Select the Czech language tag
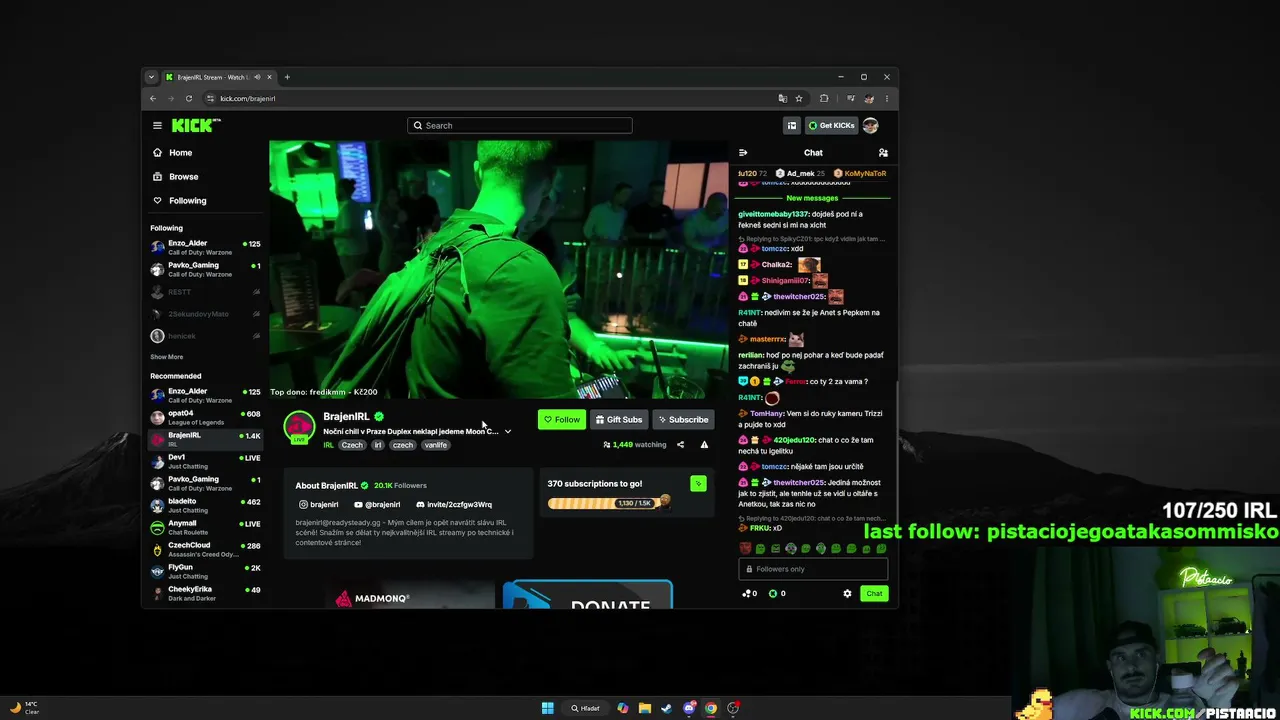Viewport: 1280px width, 720px height. (352, 445)
